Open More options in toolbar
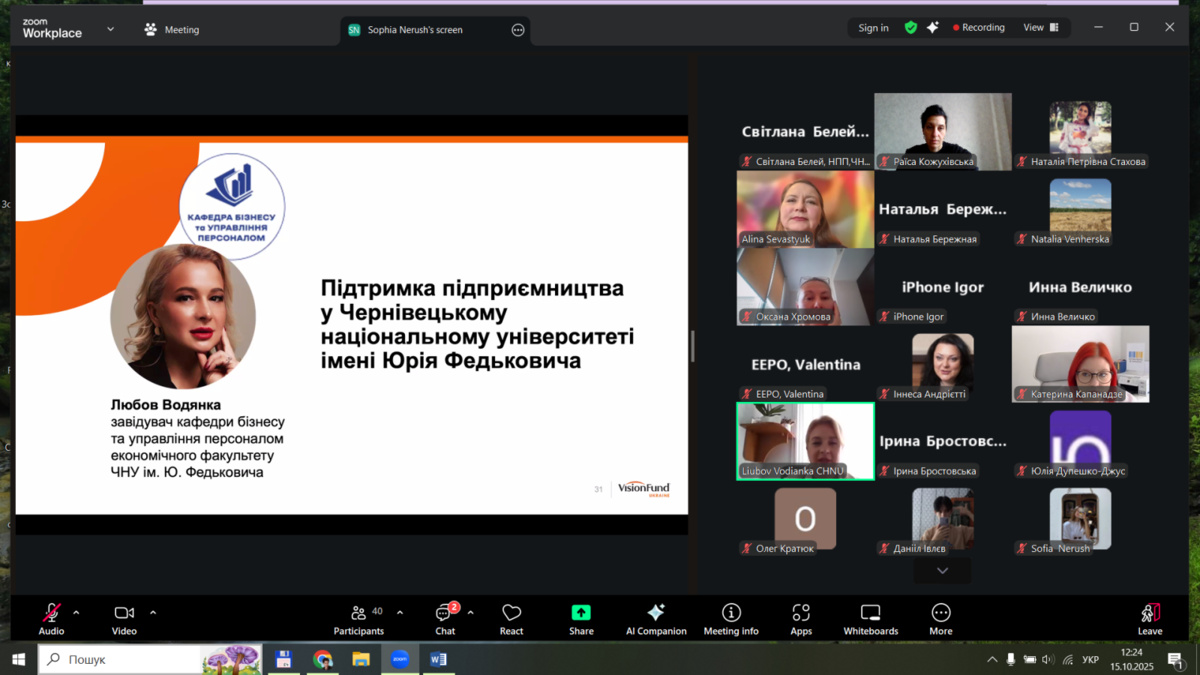 click(x=940, y=618)
